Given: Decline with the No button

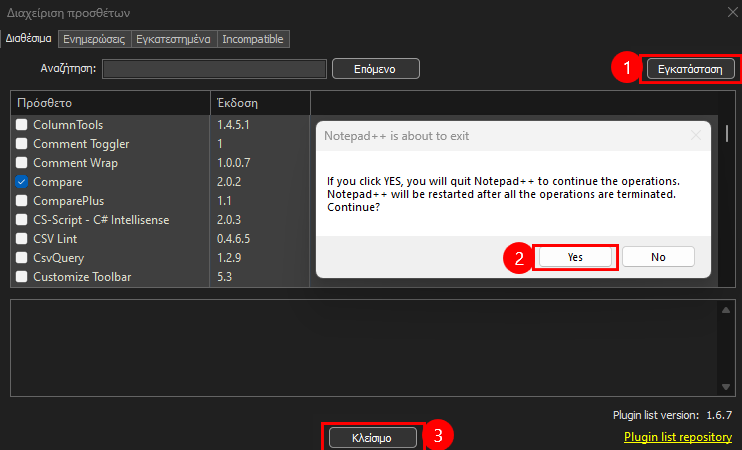Looking at the screenshot, I should [658, 257].
